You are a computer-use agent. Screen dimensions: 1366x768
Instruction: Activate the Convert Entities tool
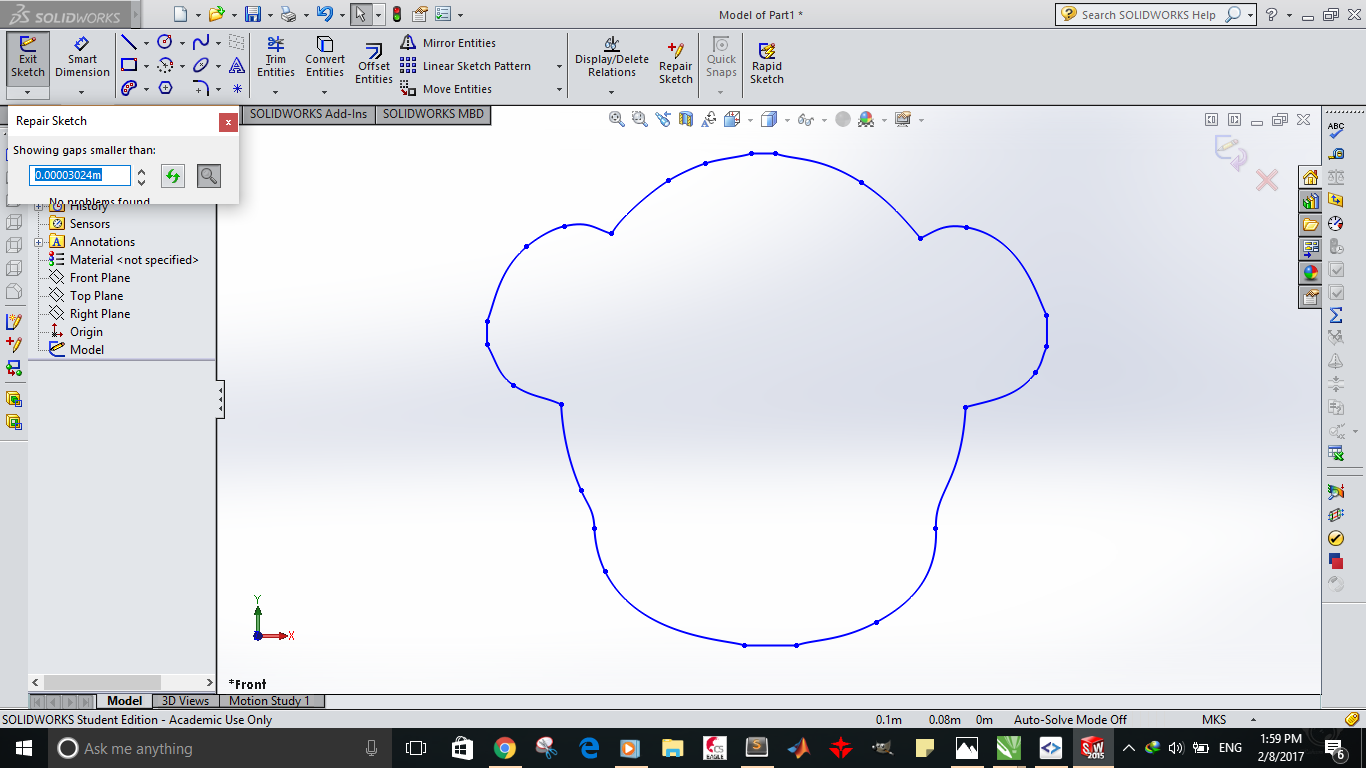coord(325,58)
